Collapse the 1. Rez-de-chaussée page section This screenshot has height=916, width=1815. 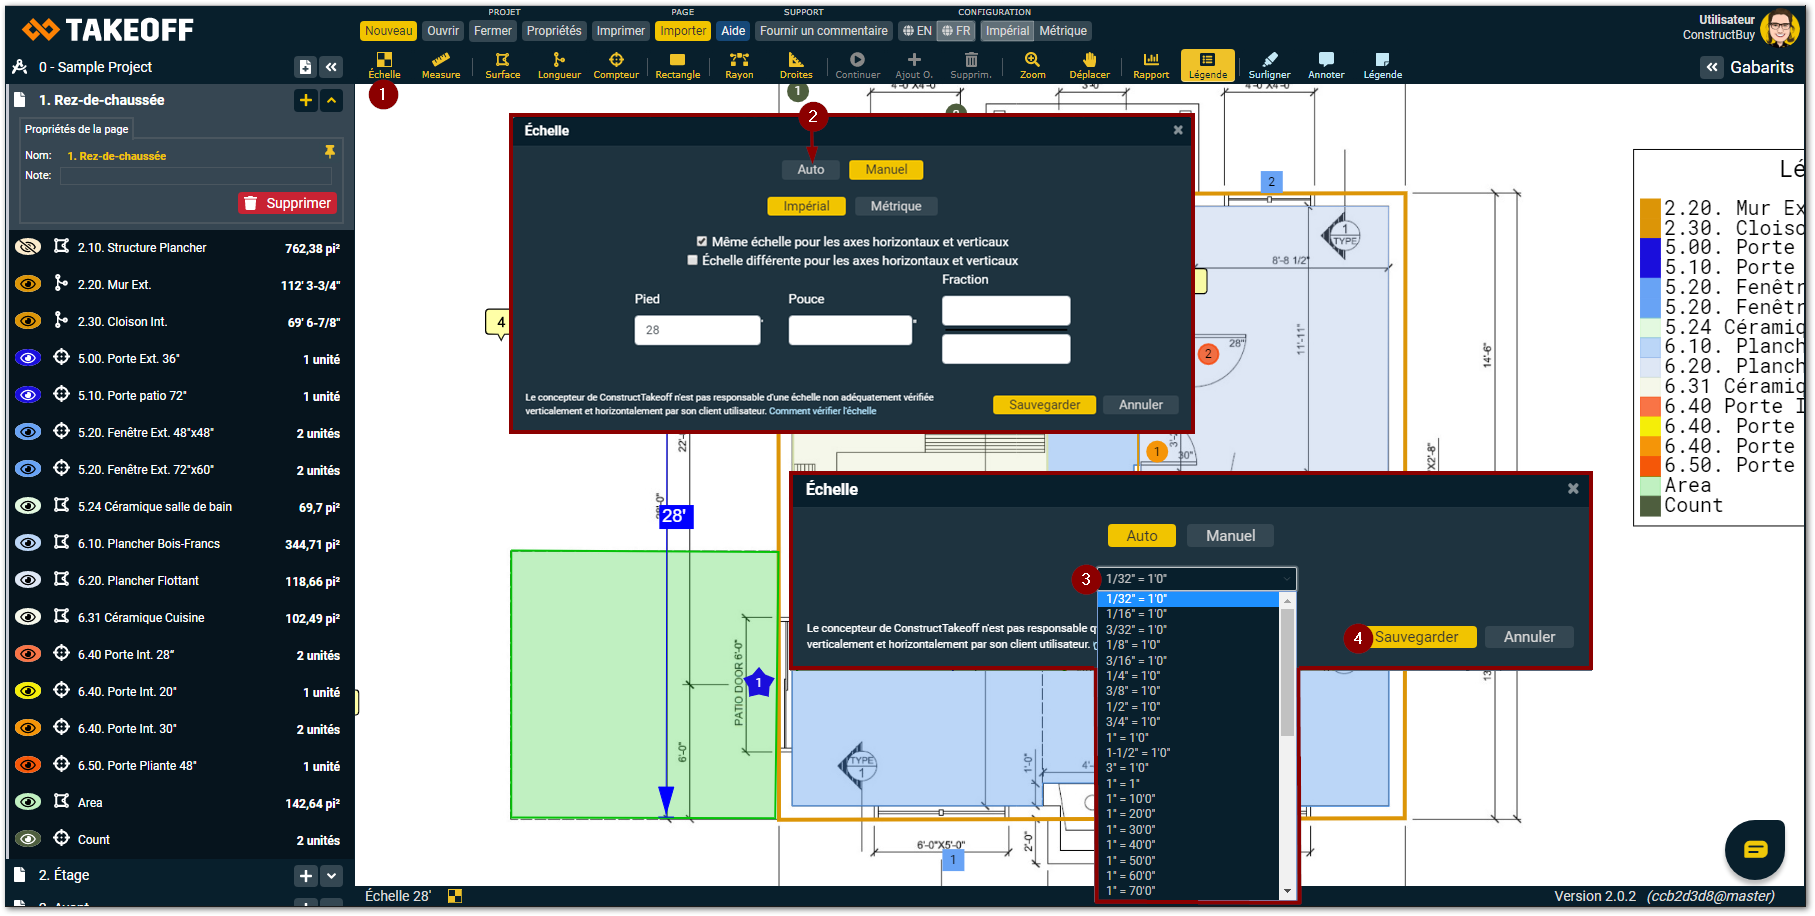coord(331,100)
